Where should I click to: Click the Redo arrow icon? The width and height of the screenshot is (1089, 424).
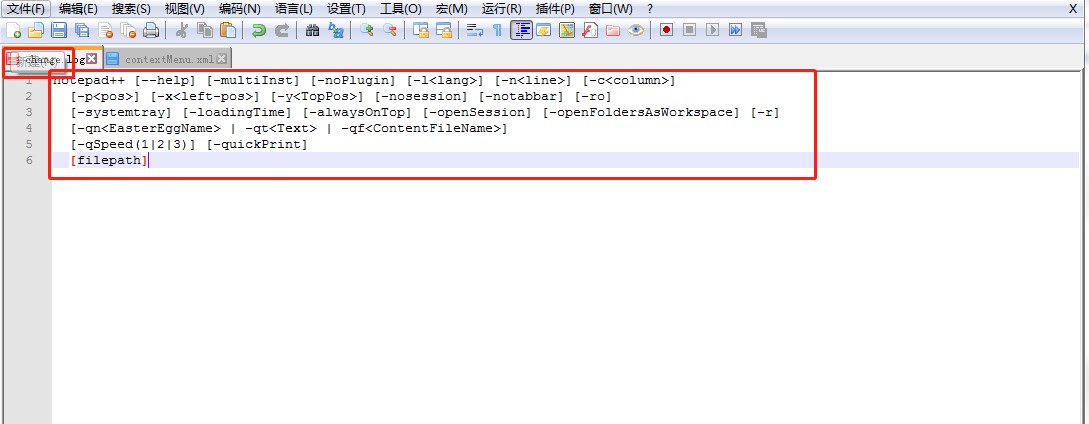click(x=281, y=30)
